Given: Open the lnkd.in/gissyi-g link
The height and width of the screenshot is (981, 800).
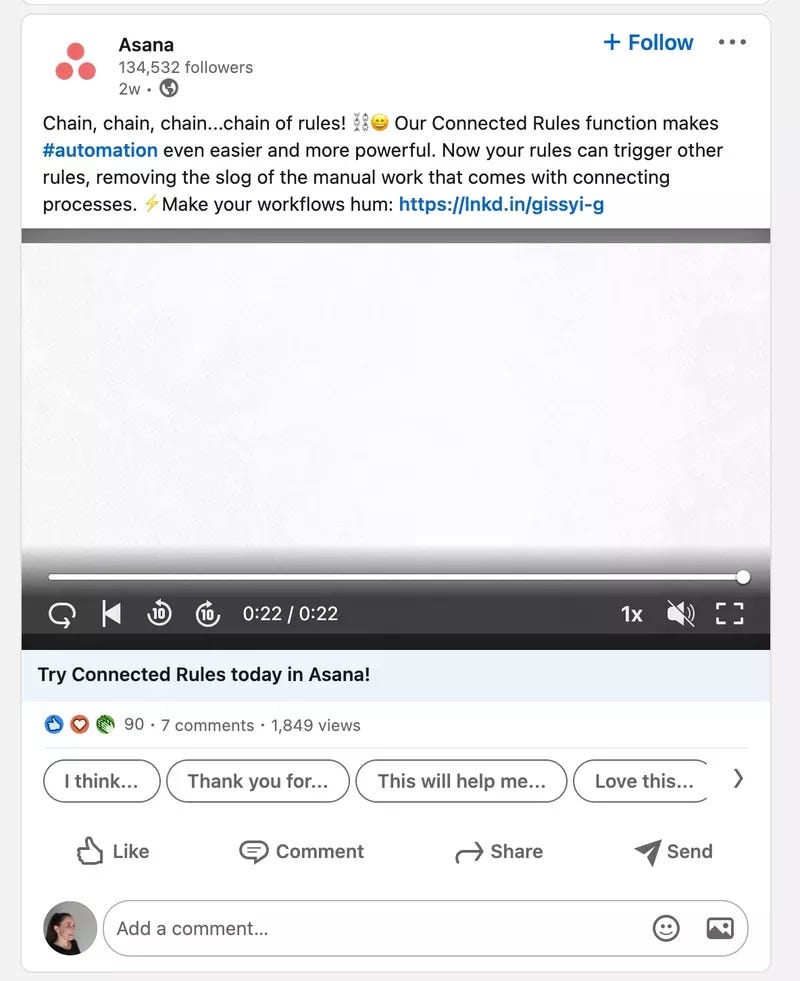Looking at the screenshot, I should click(502, 204).
